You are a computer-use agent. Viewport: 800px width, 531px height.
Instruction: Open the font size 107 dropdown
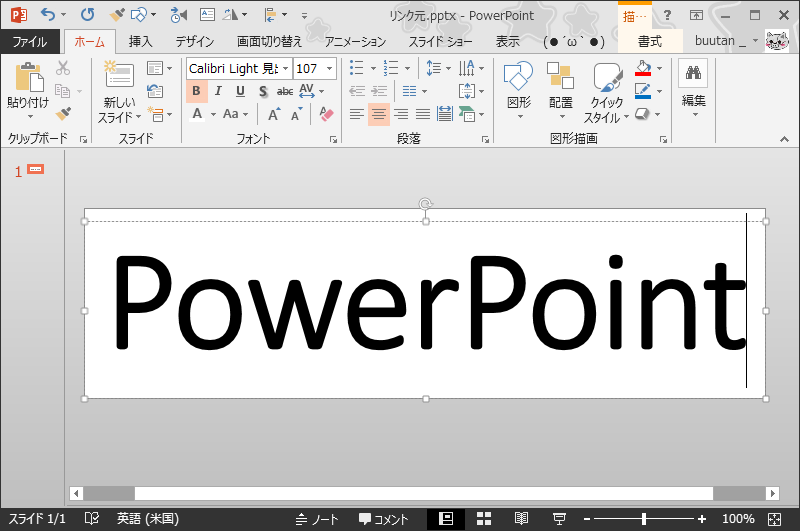(330, 68)
